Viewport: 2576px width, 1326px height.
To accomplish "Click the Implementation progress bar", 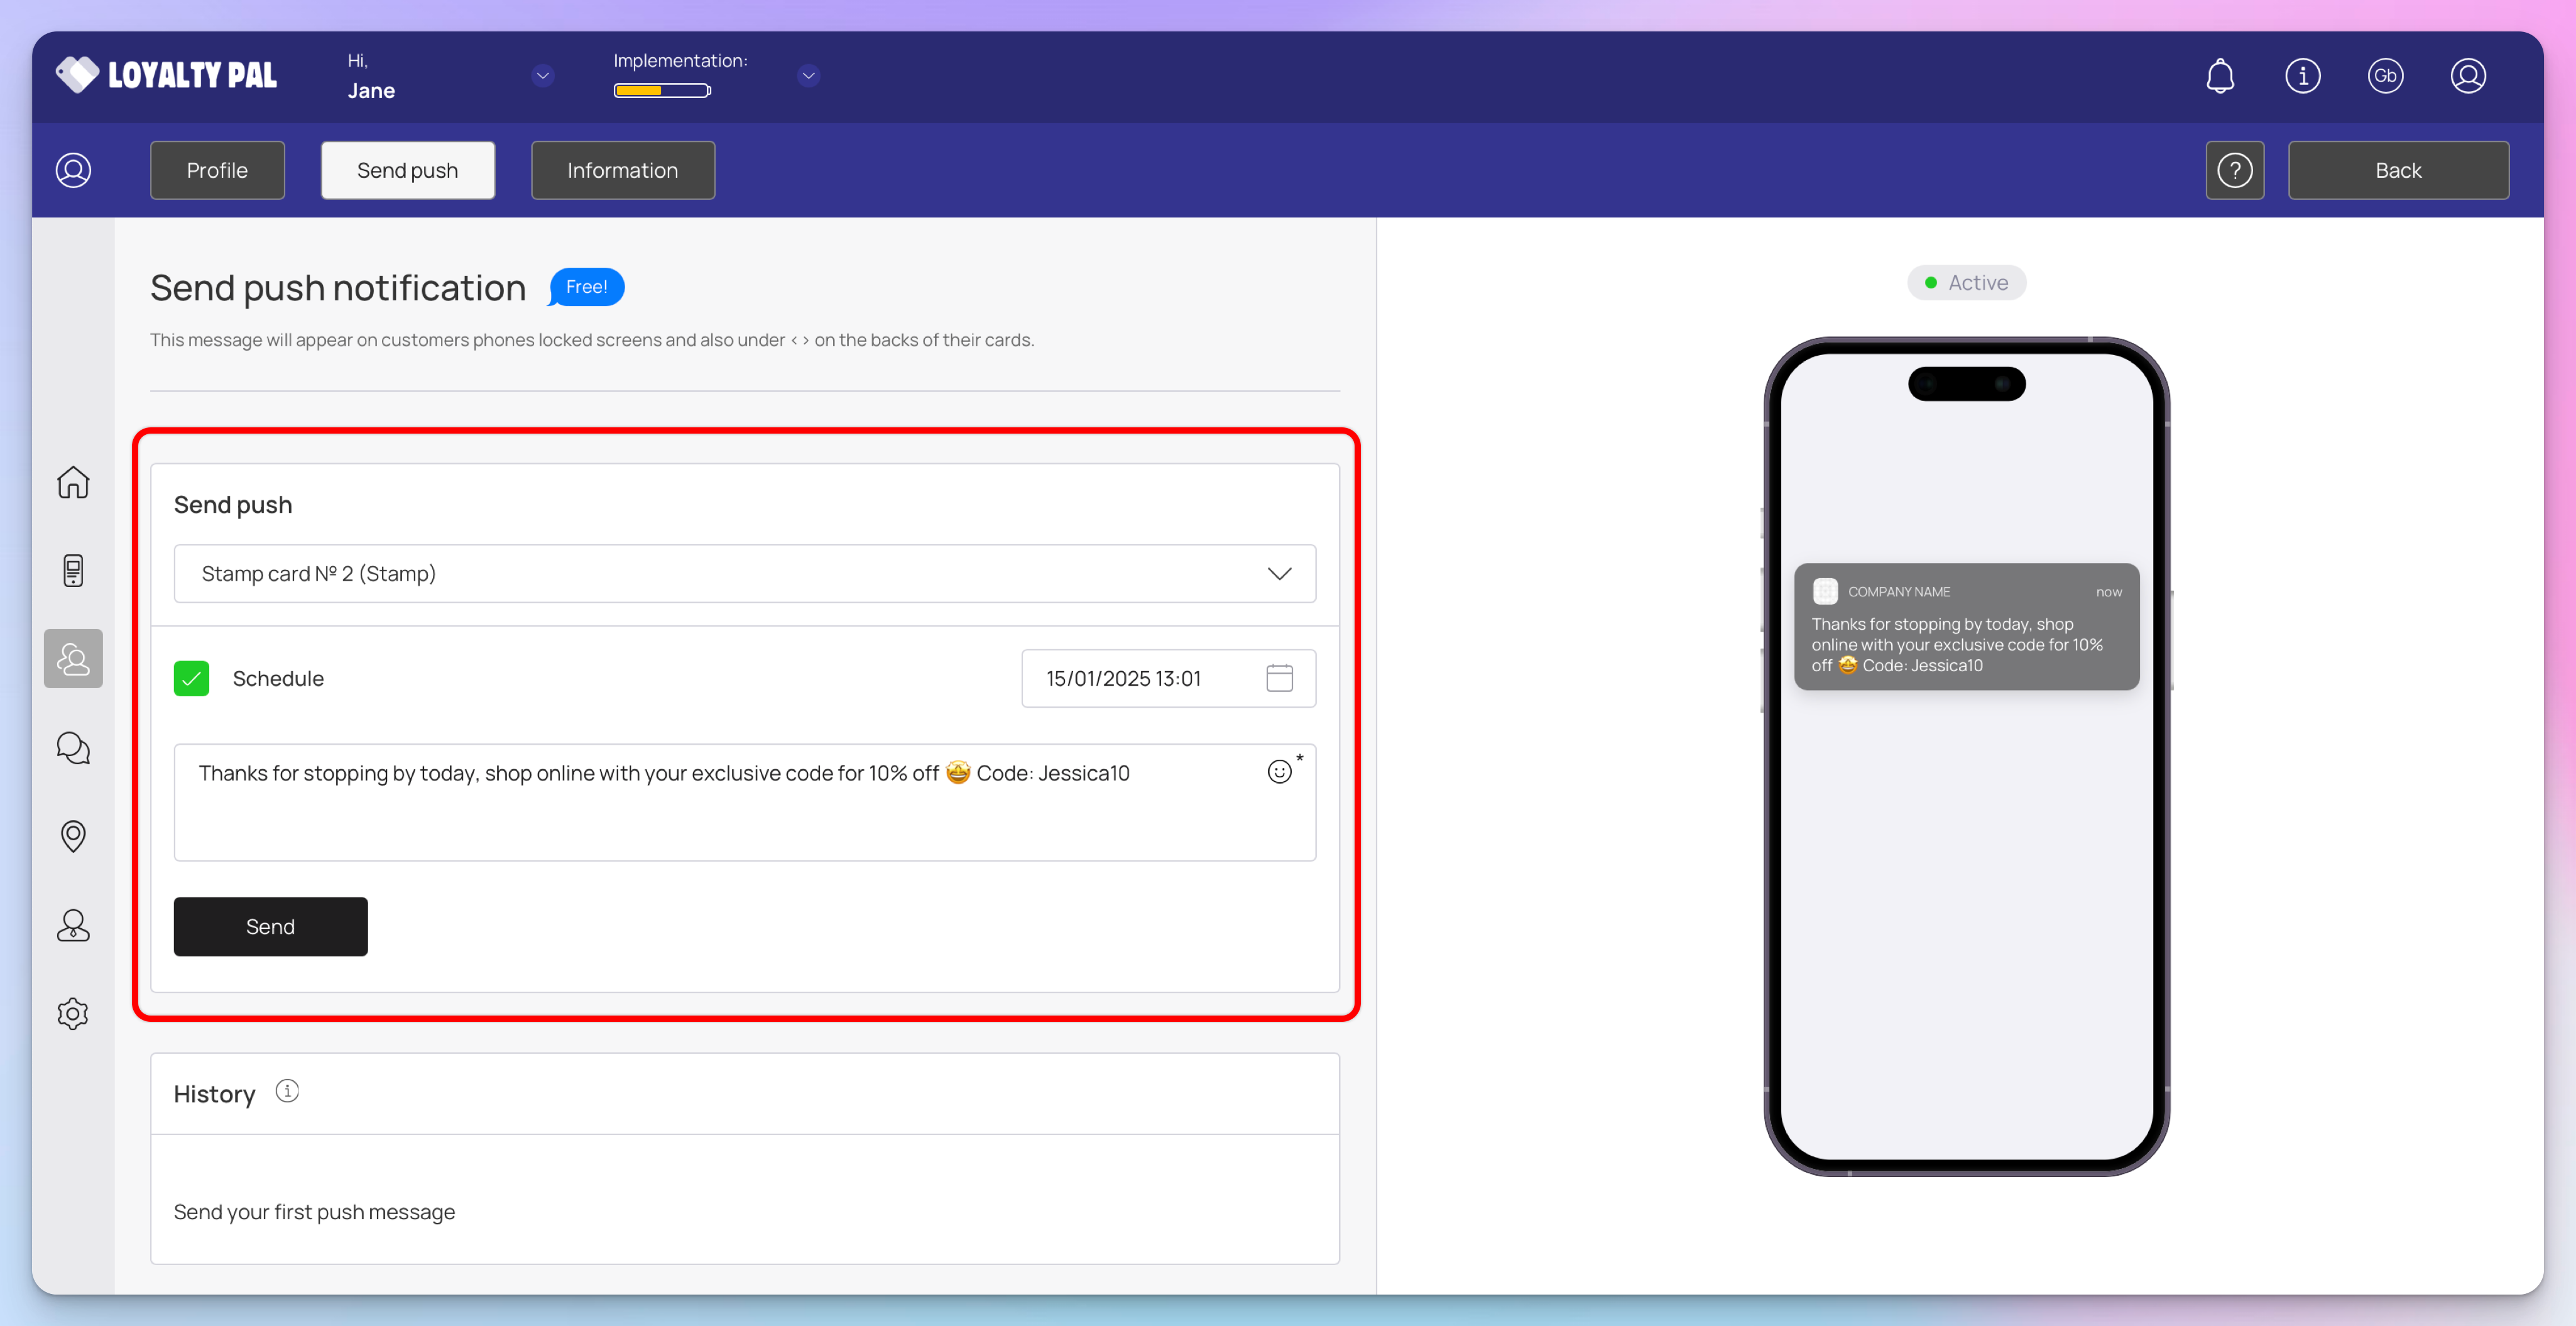I will (661, 91).
